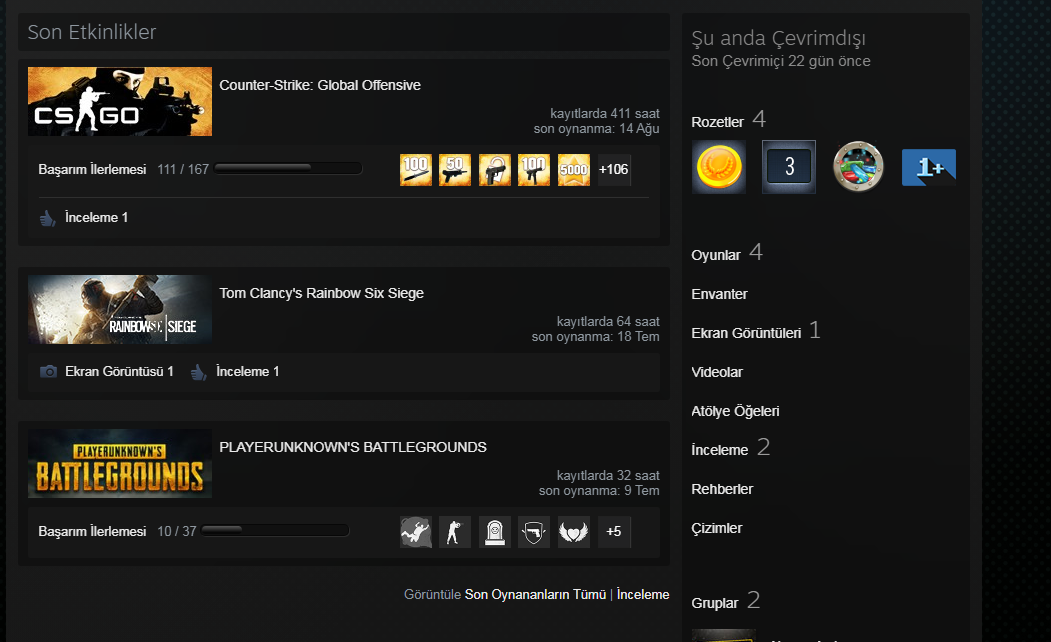The image size is (1051, 642).
Task: Open the Oyunlar games list
Action: [x=716, y=255]
